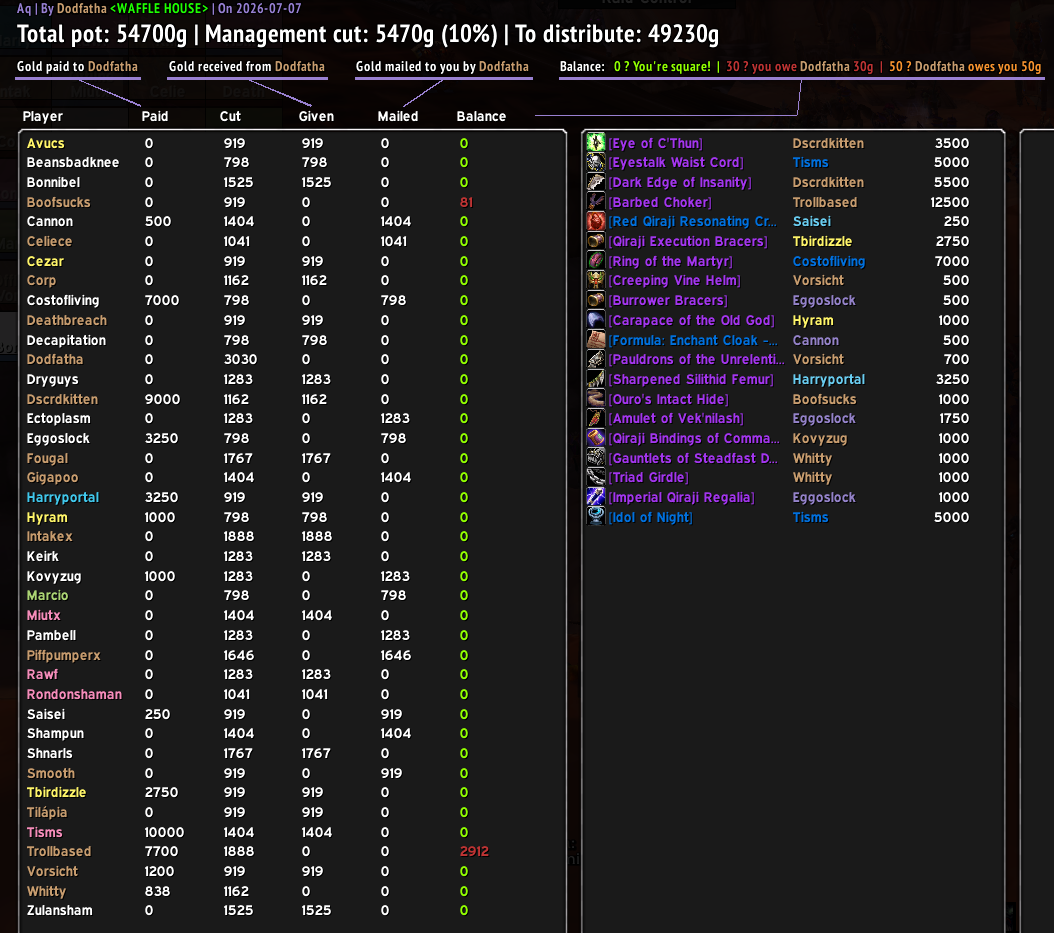Image resolution: width=1054 pixels, height=933 pixels.
Task: Click the Formula: Enchant Cloak scroll icon
Action: (596, 339)
